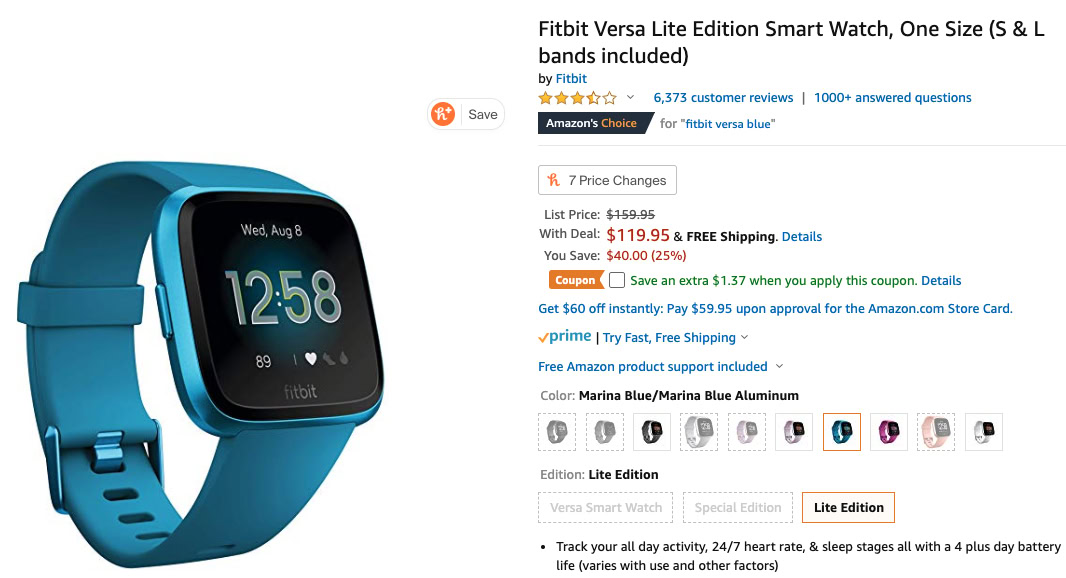Viewport: 1066px width, 578px height.
Task: Open 1000+ answered questions link
Action: (x=893, y=97)
